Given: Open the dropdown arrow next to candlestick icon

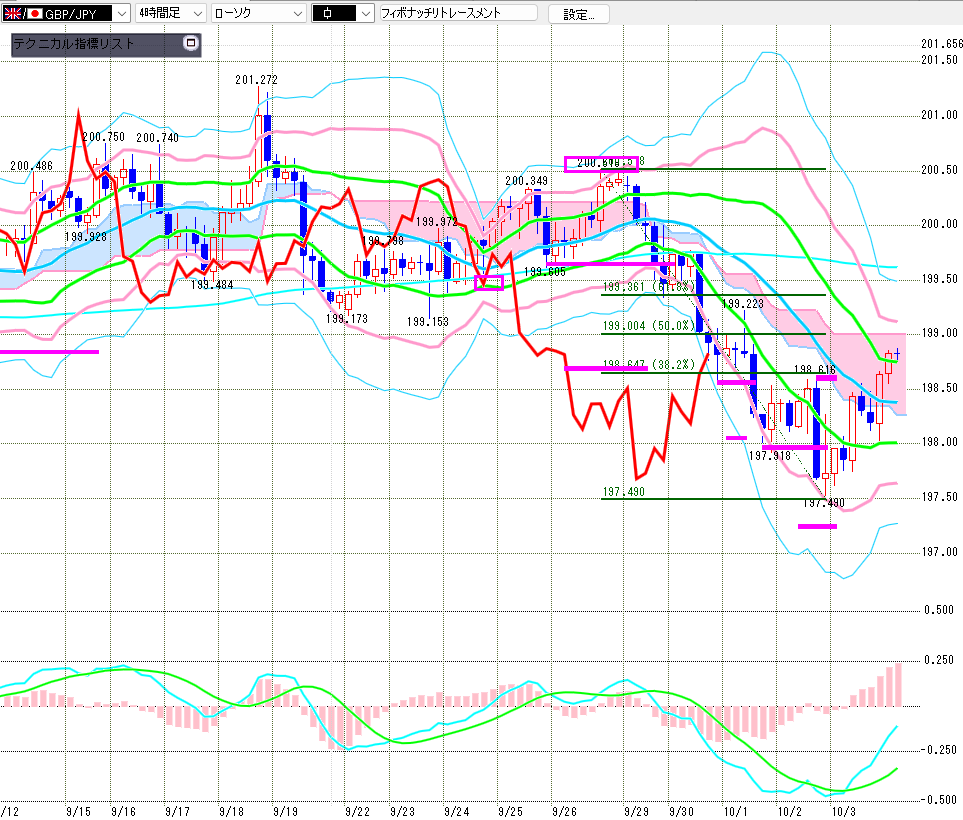Looking at the screenshot, I should point(364,14).
